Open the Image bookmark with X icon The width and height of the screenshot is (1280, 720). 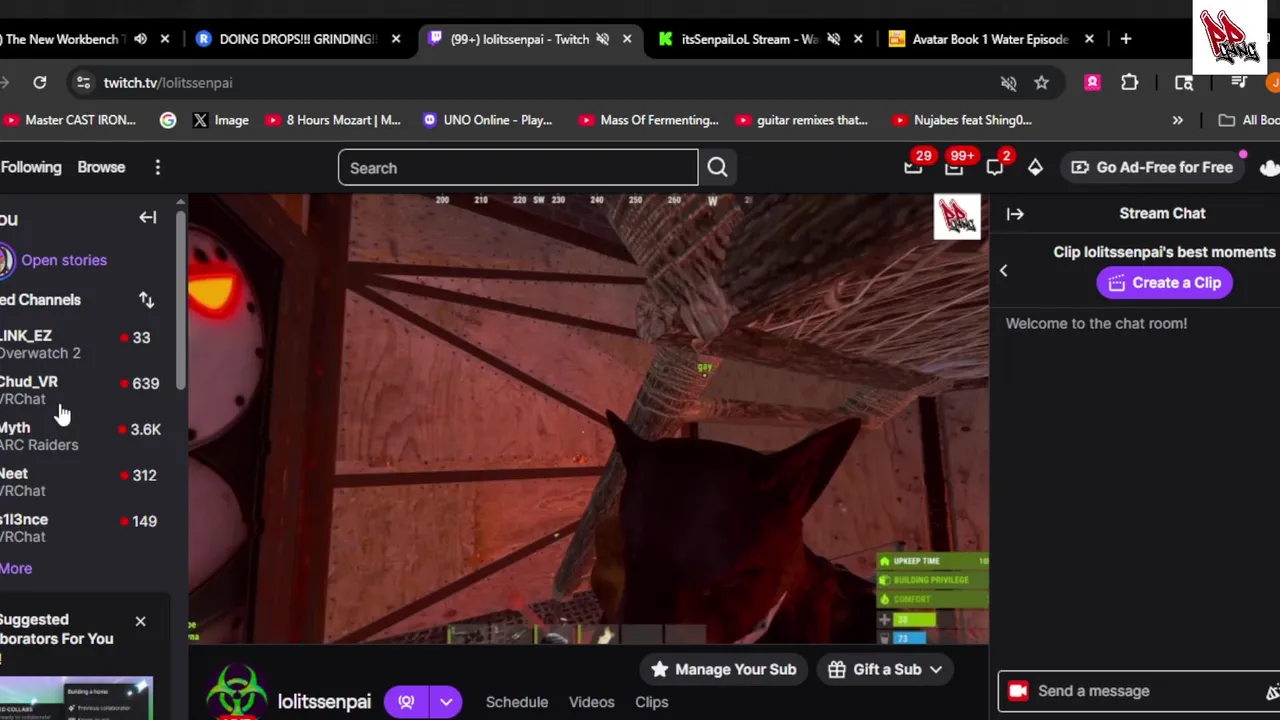tap(220, 120)
